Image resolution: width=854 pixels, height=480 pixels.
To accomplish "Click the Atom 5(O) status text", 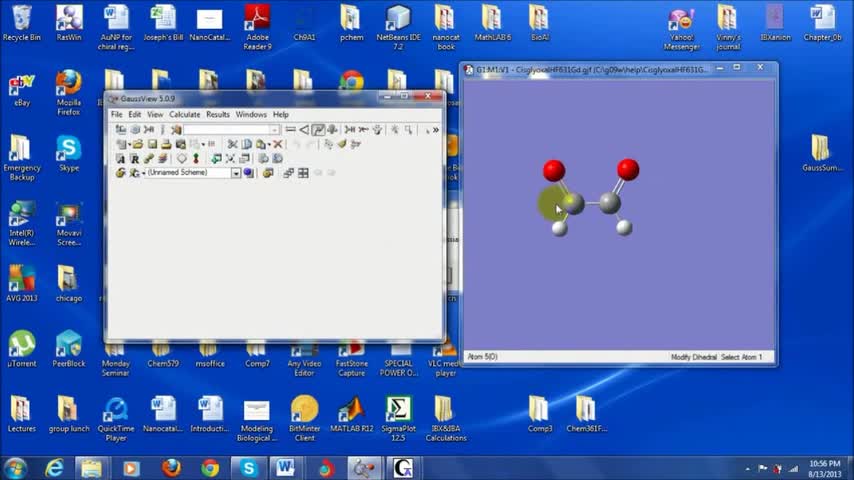I will tap(483, 357).
